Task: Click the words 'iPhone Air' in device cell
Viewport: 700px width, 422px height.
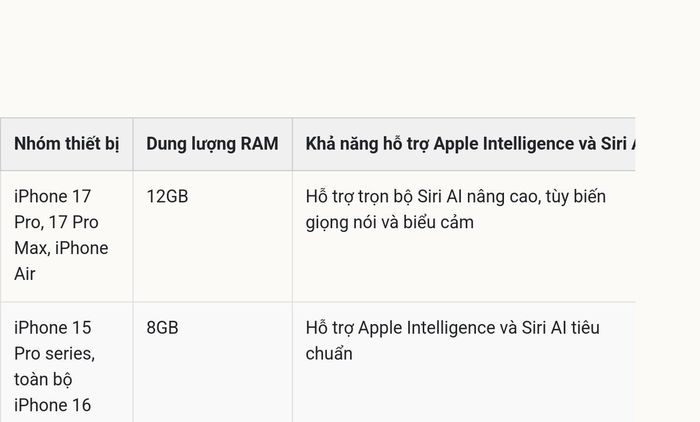Action: tap(61, 261)
